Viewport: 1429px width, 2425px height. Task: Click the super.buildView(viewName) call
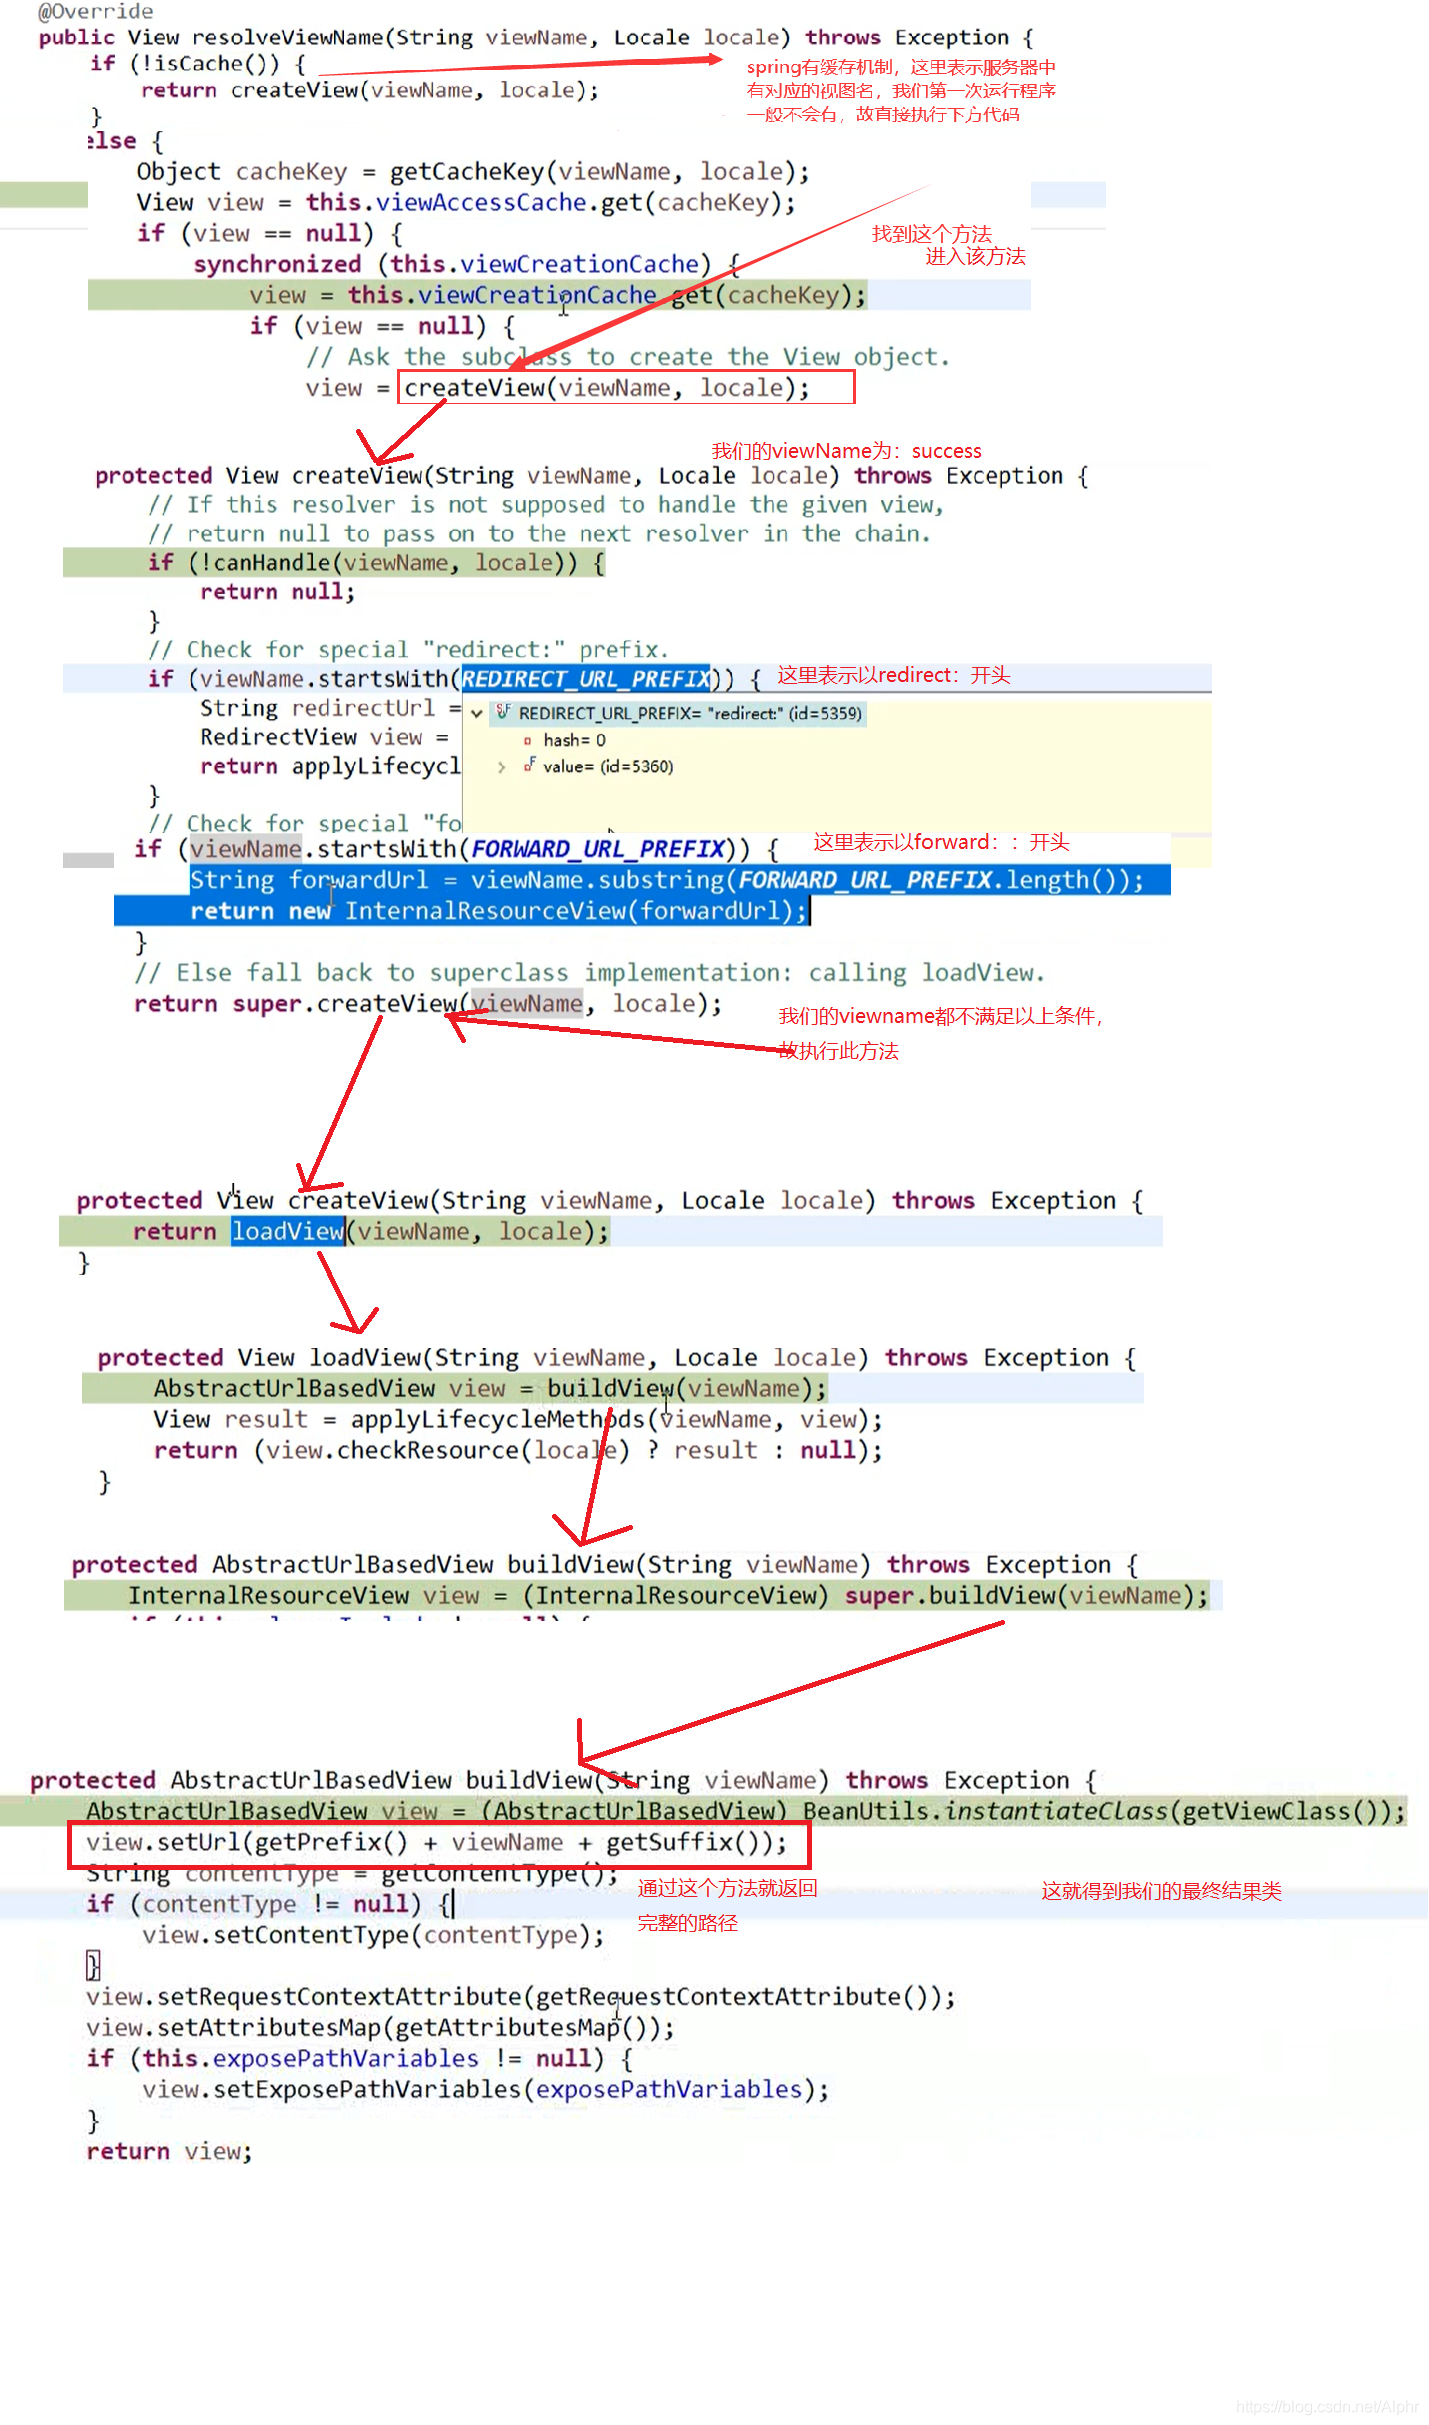[x=1019, y=1596]
